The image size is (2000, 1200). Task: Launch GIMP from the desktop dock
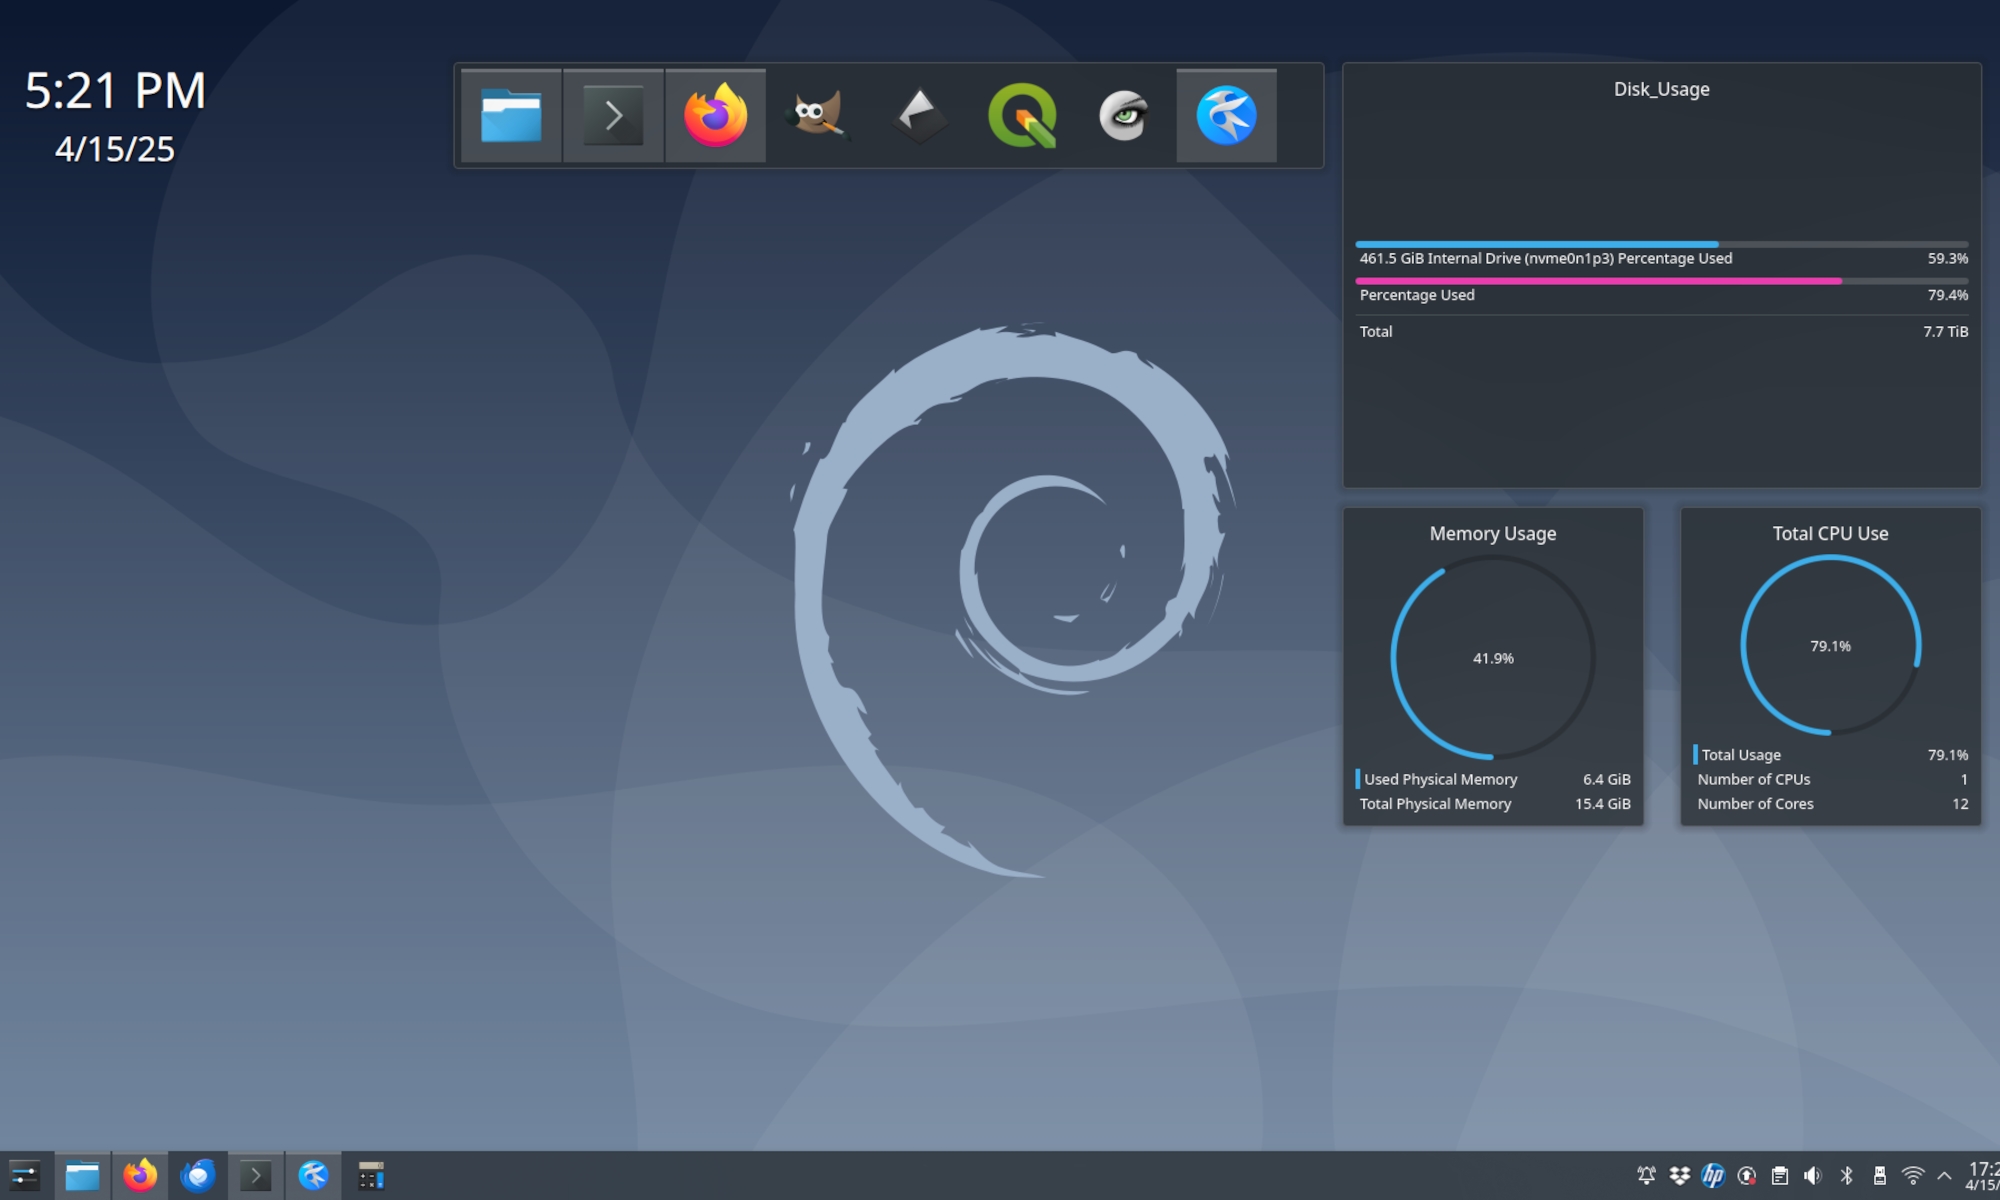(x=818, y=116)
